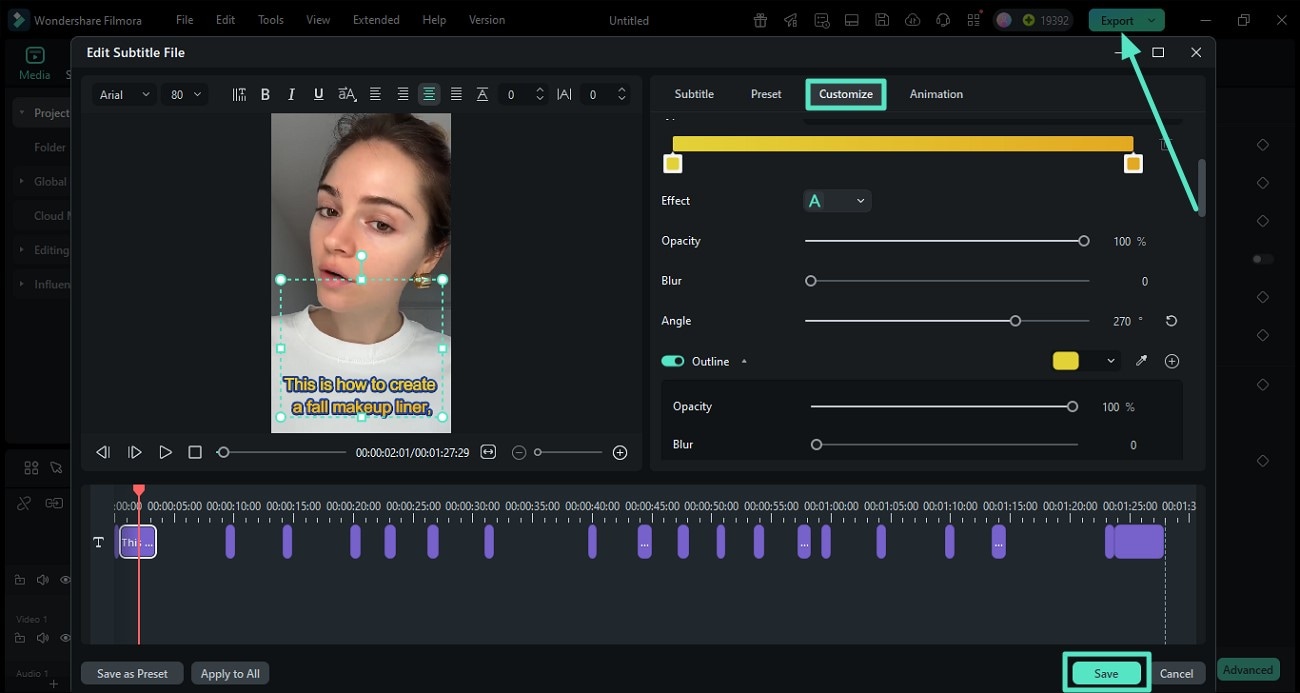Viewport: 1300px width, 693px height.
Task: Click the yellow outline color swatch
Action: (1066, 361)
